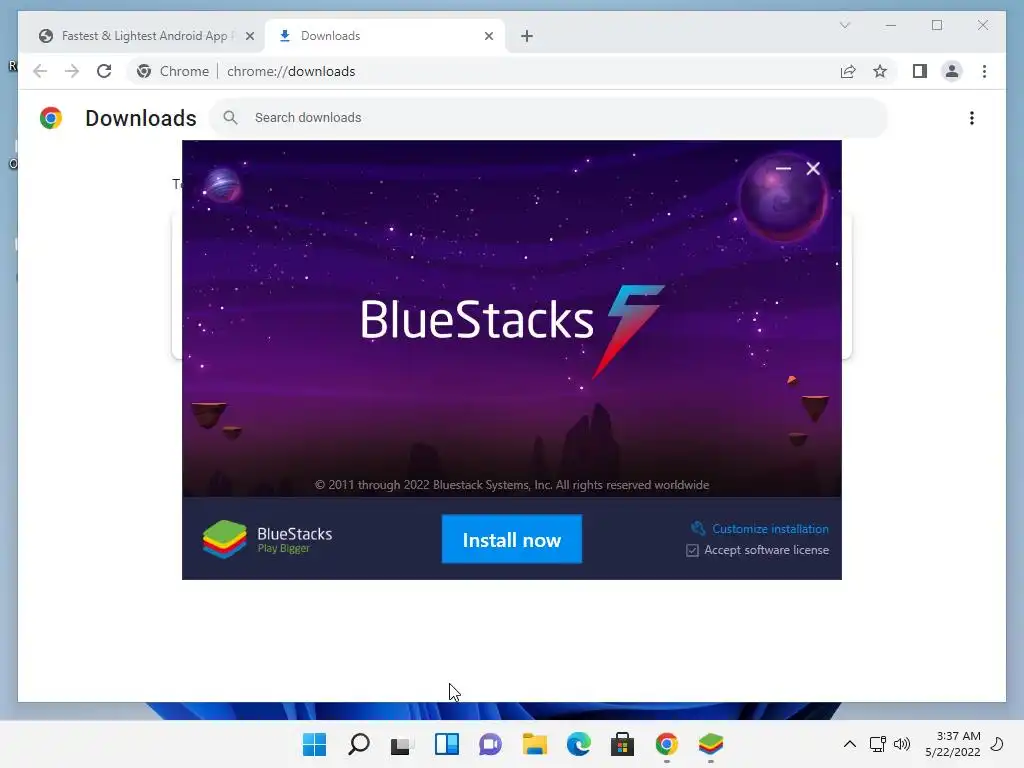The image size is (1024, 768).
Task: Select the Downloads tab
Action: coord(385,36)
